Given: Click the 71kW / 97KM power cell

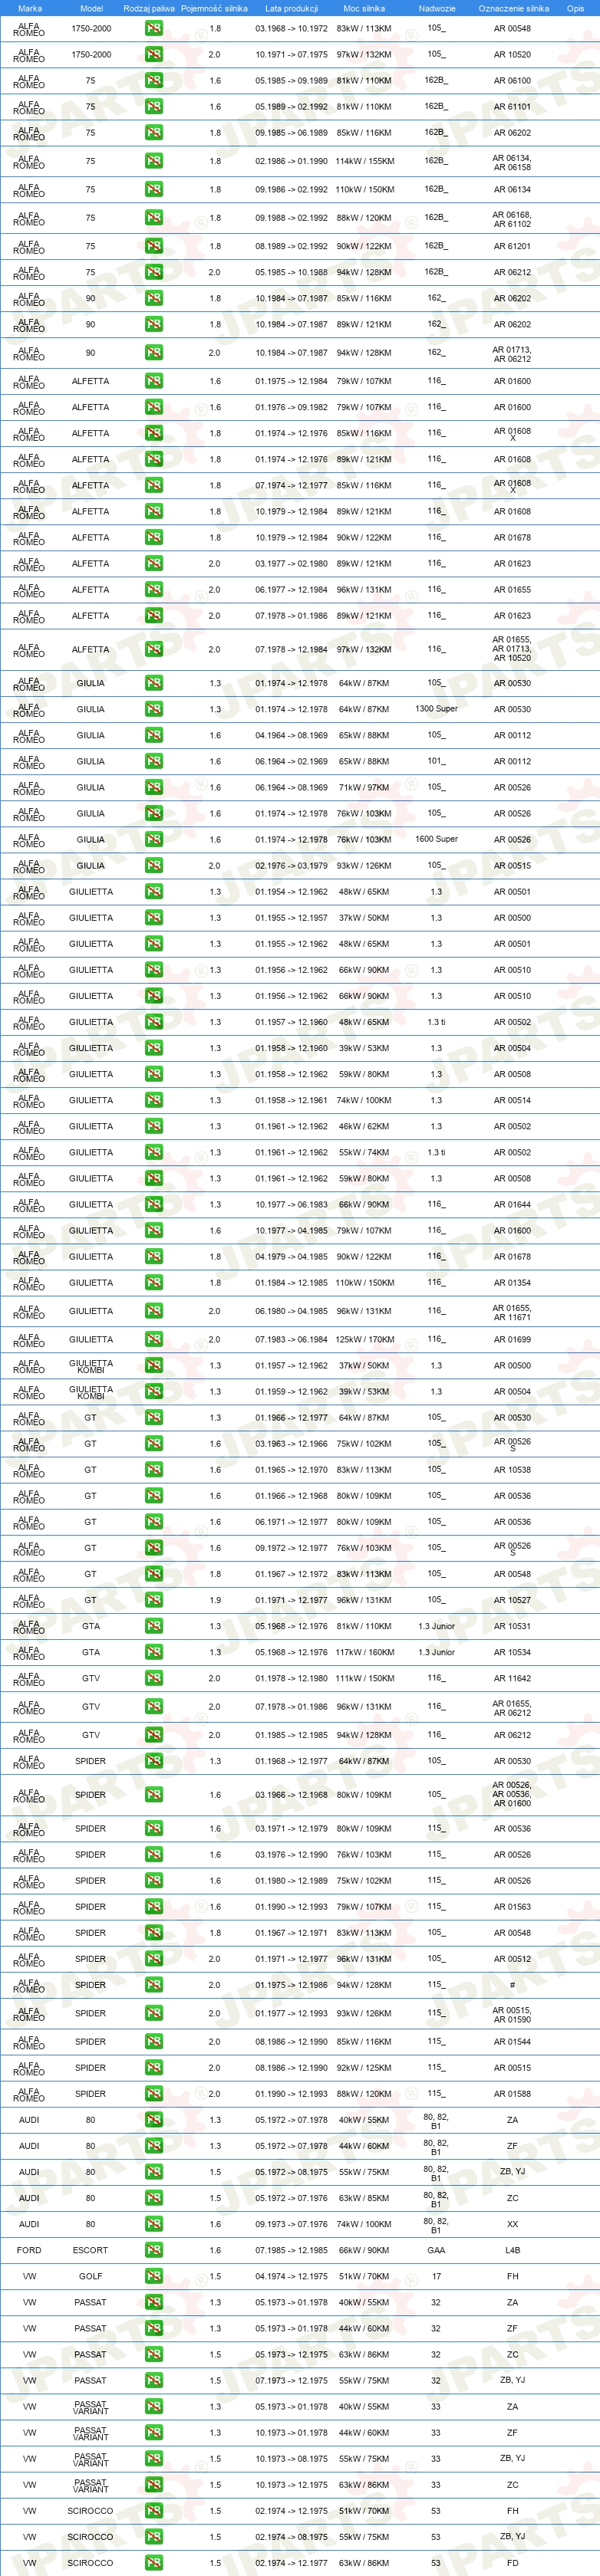Looking at the screenshot, I should click(x=364, y=787).
